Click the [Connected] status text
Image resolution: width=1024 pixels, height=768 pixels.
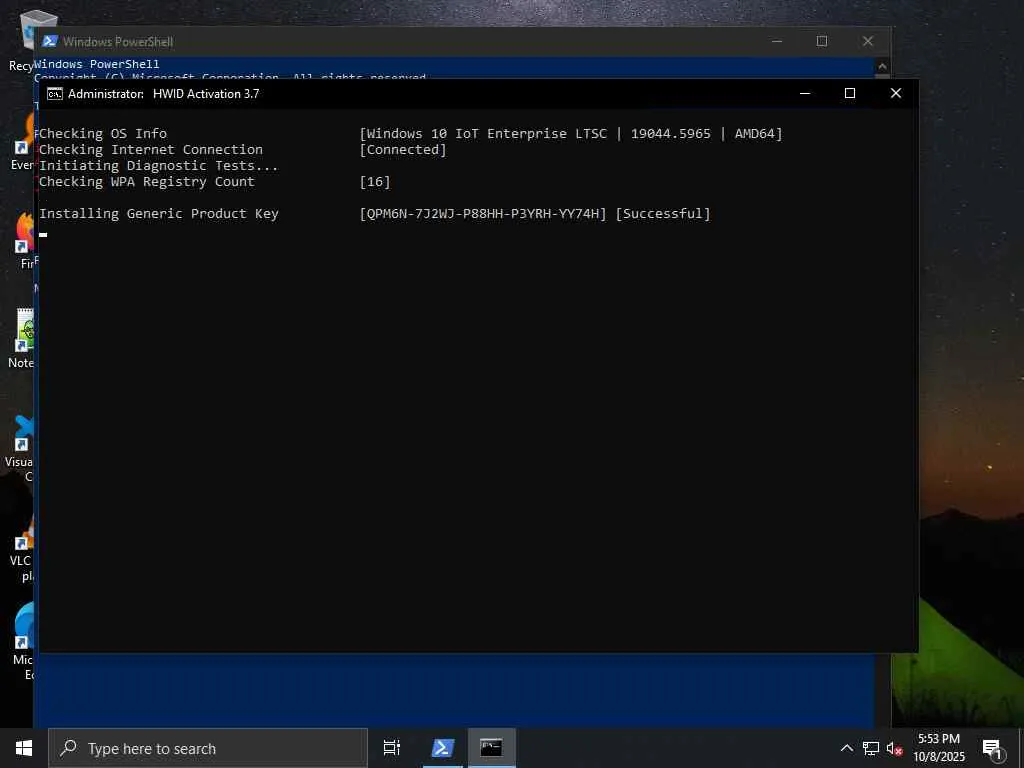point(403,150)
